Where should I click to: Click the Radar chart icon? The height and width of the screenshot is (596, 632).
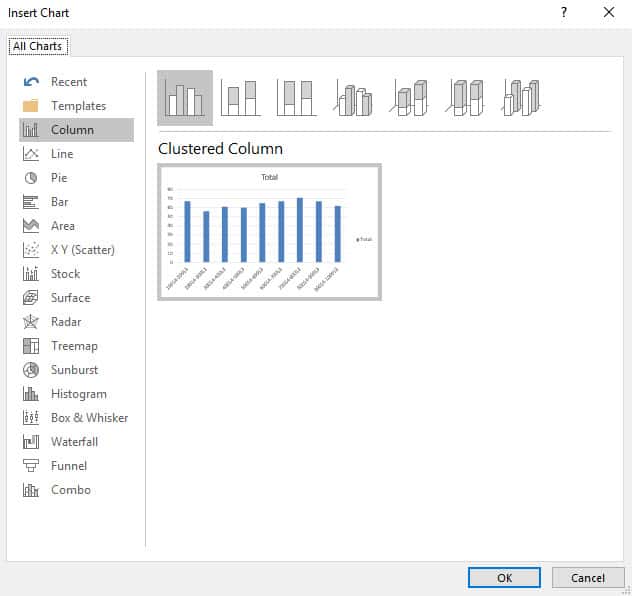pos(31,322)
